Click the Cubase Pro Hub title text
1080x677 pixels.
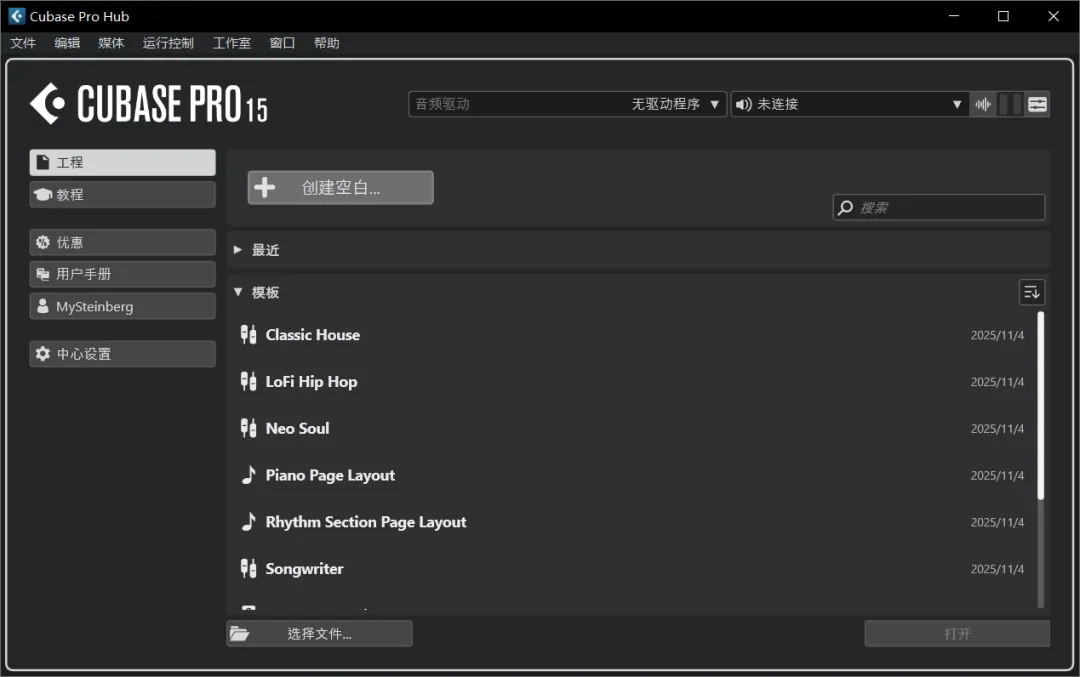79,17
